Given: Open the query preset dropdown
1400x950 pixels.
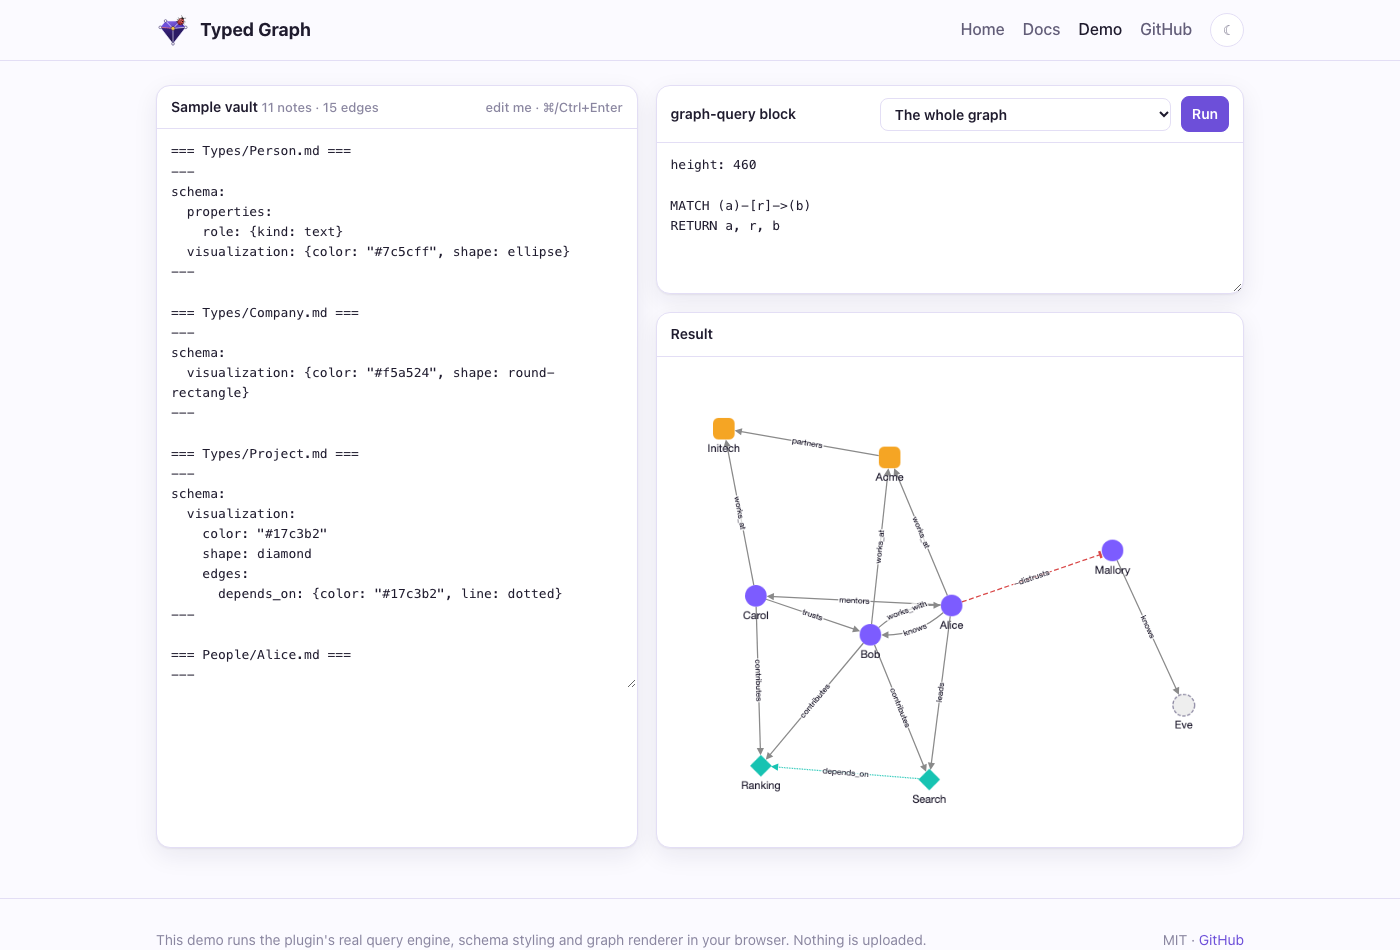Looking at the screenshot, I should point(1026,115).
